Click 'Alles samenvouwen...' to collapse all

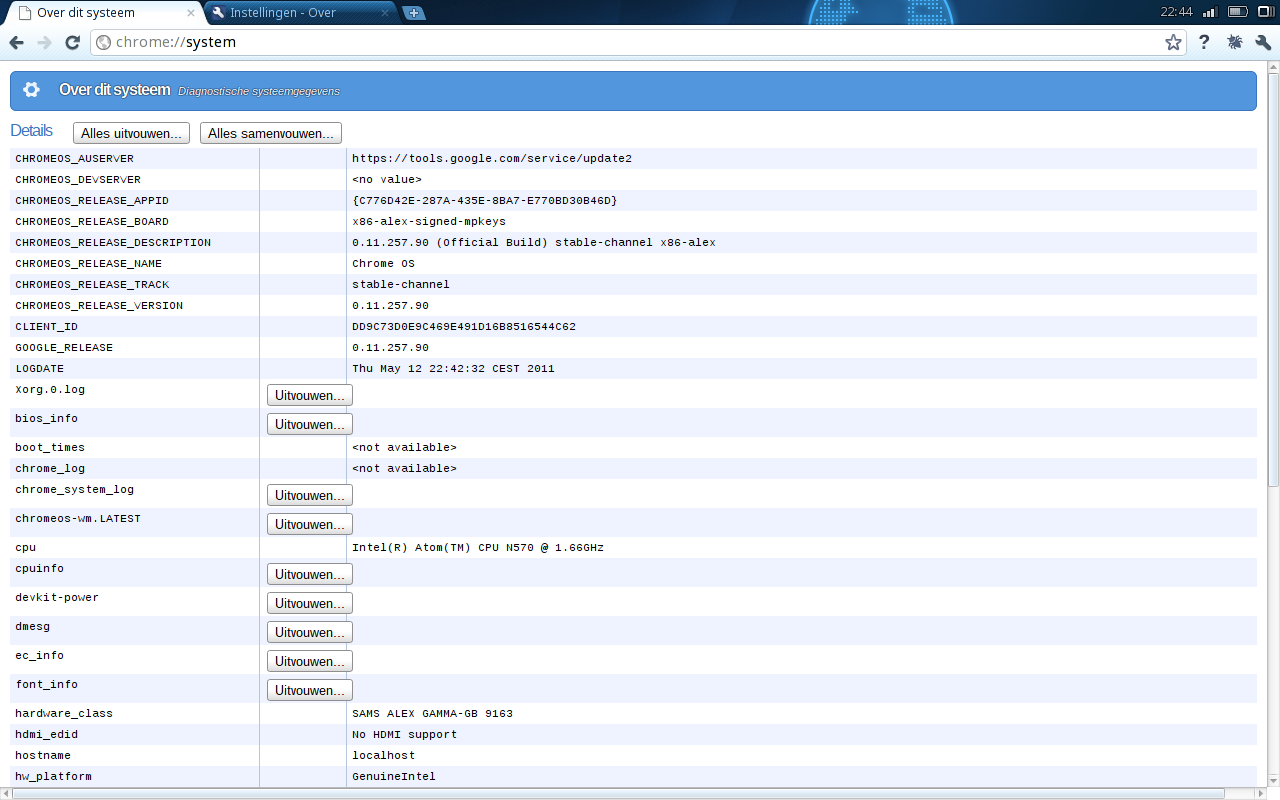271,133
